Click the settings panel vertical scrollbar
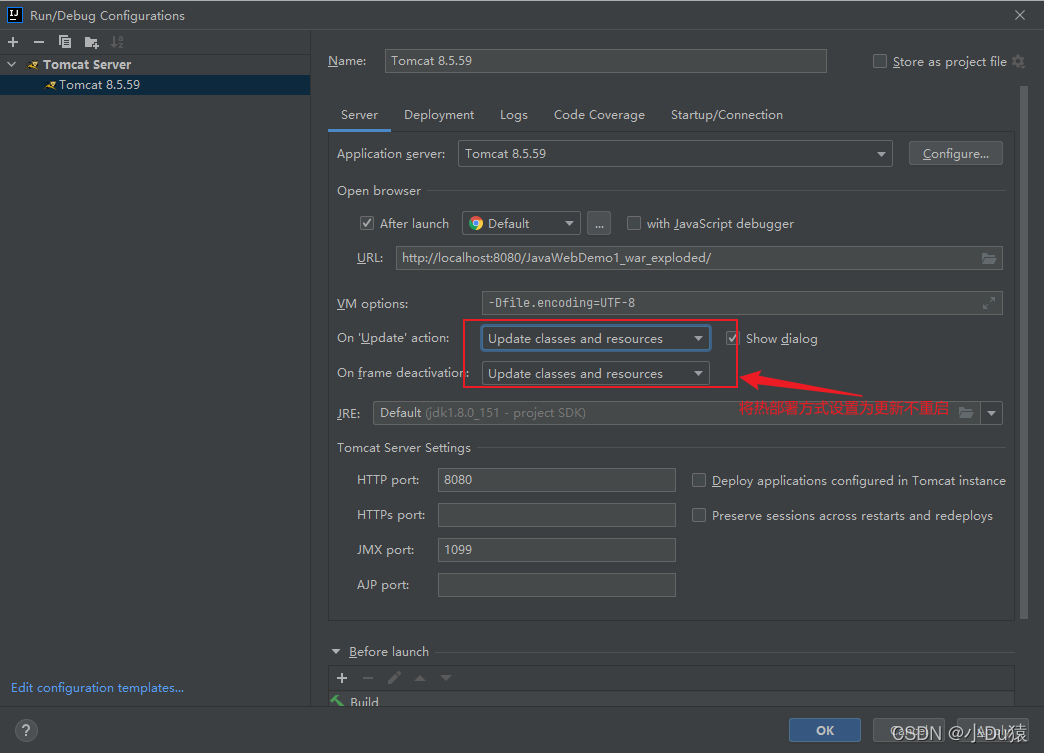1044x753 pixels. pyautogui.click(x=1024, y=353)
